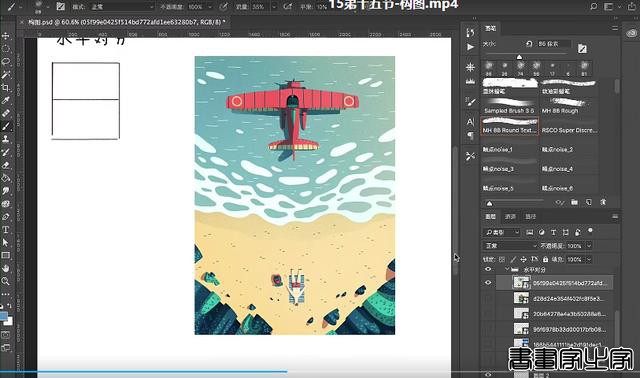Screen dimensions: 640x378
Task: Select the Lasso tool
Action: 6,62
